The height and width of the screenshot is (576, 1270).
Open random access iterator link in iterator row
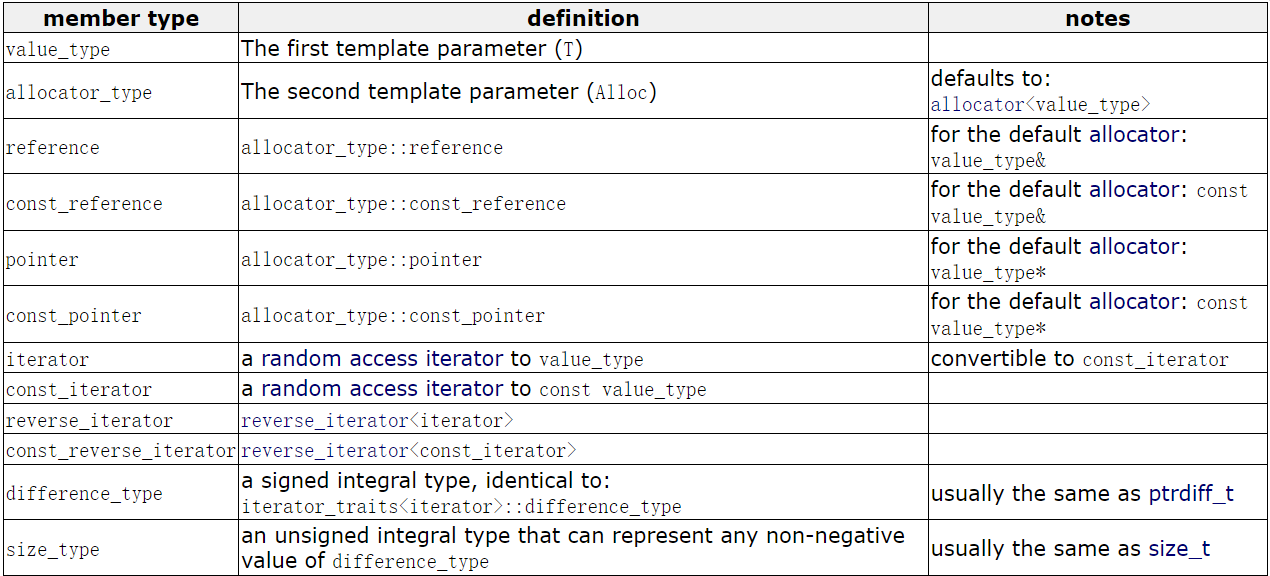pos(382,359)
